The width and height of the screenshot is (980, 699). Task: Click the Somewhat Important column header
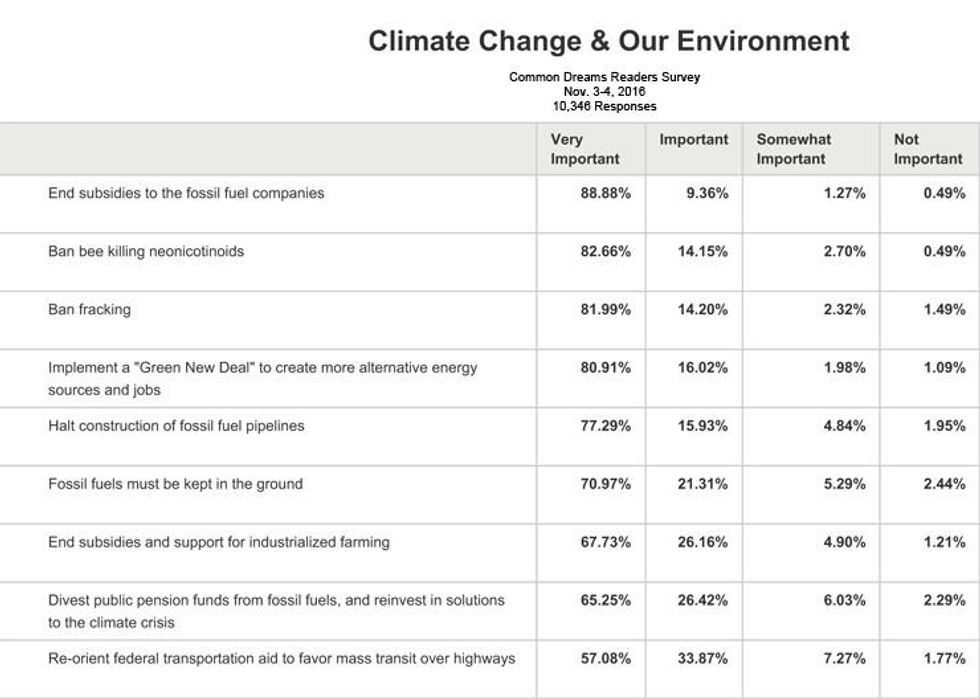coord(793,149)
